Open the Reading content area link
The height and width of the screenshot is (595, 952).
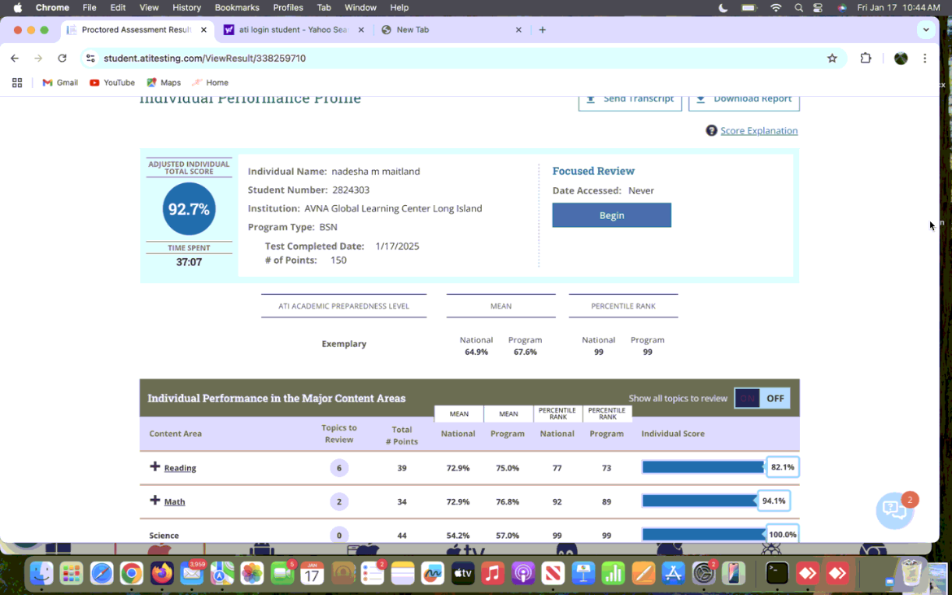pos(180,468)
